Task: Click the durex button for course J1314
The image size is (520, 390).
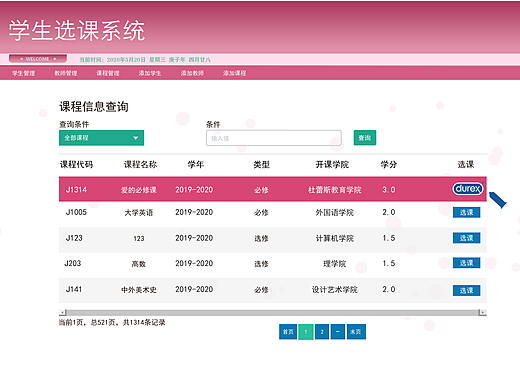Action: pyautogui.click(x=467, y=189)
